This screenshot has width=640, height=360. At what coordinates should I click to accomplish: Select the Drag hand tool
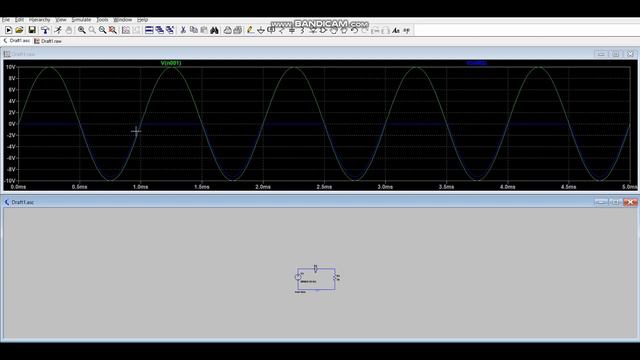(344, 30)
